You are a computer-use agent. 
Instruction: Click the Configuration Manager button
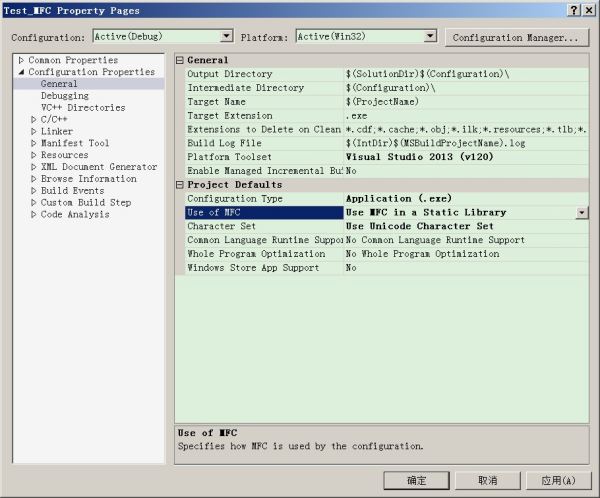click(515, 37)
